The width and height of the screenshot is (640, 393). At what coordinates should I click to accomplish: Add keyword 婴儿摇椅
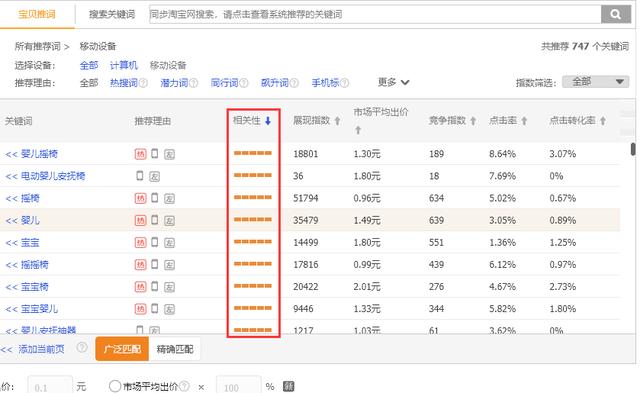tap(31, 154)
